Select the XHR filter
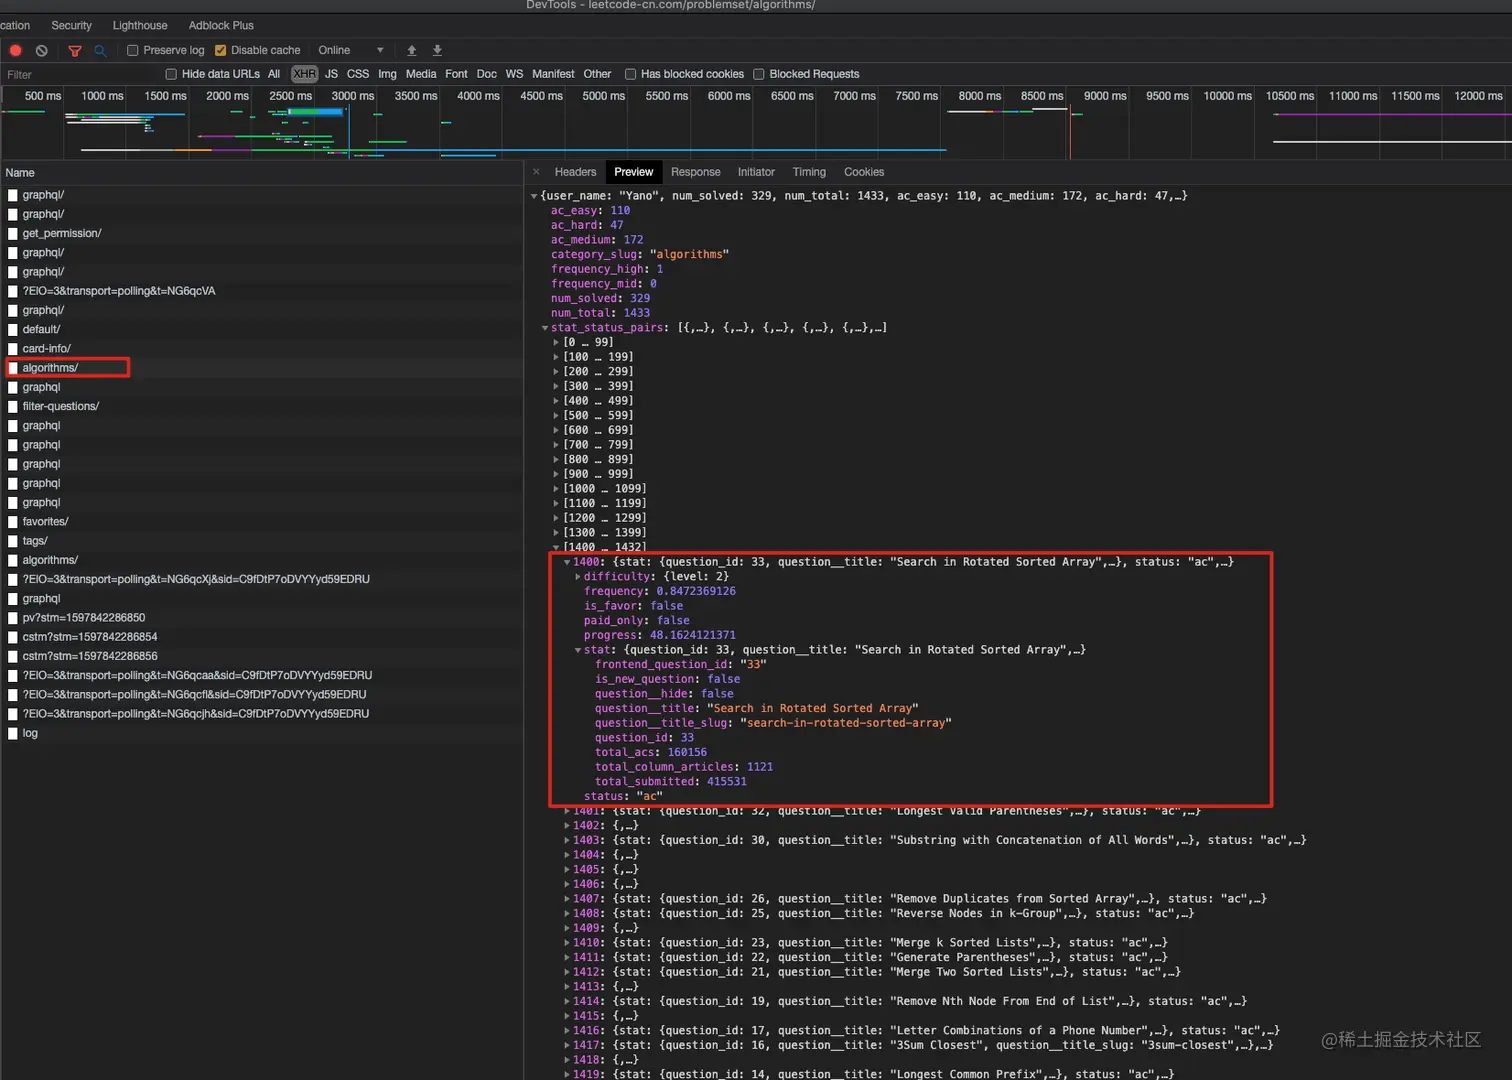This screenshot has width=1512, height=1080. 304,74
